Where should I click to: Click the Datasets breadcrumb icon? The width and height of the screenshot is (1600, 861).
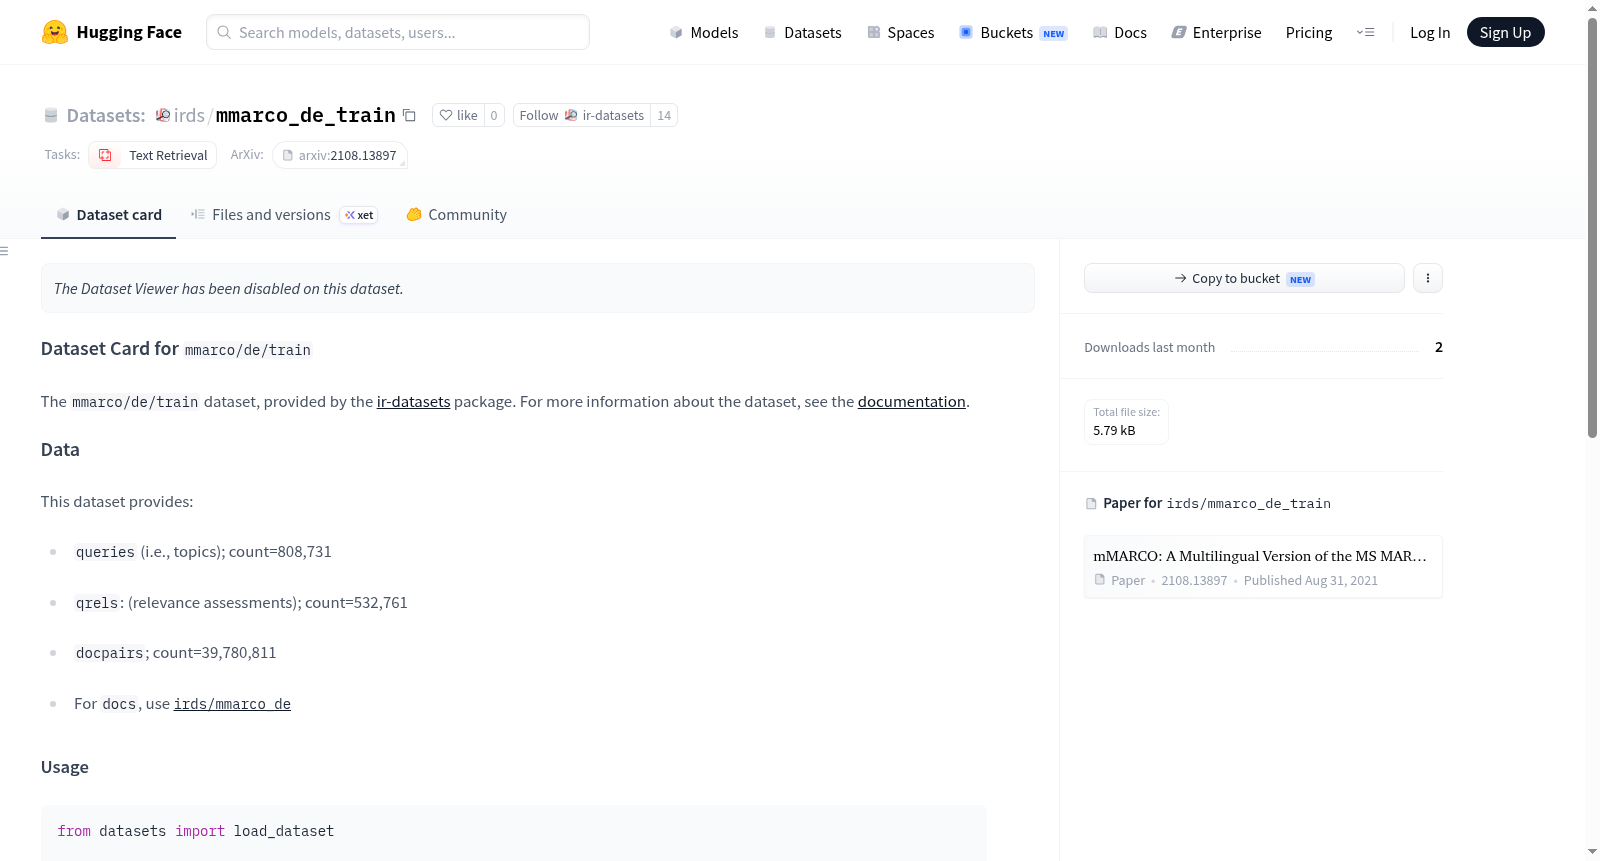(51, 115)
